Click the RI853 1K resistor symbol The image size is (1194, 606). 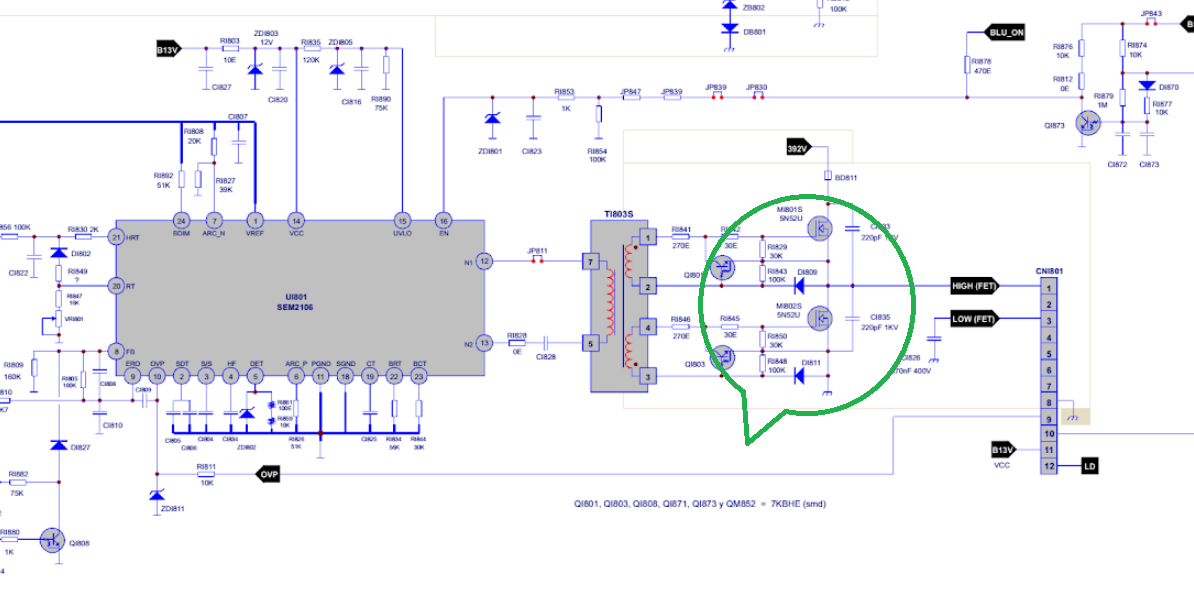click(x=565, y=97)
